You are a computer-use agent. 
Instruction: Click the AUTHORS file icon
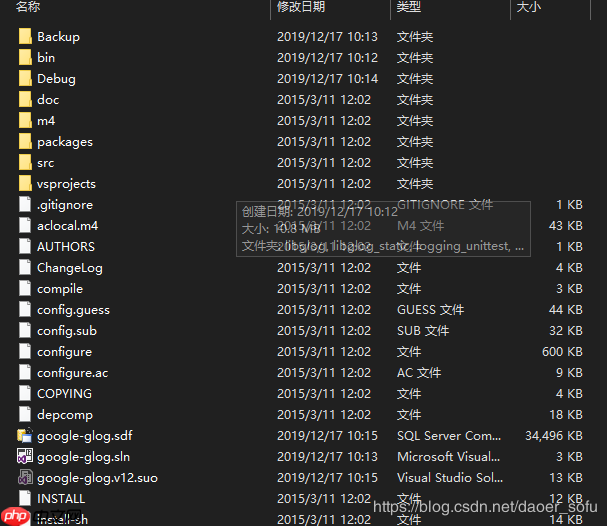tap(25, 246)
